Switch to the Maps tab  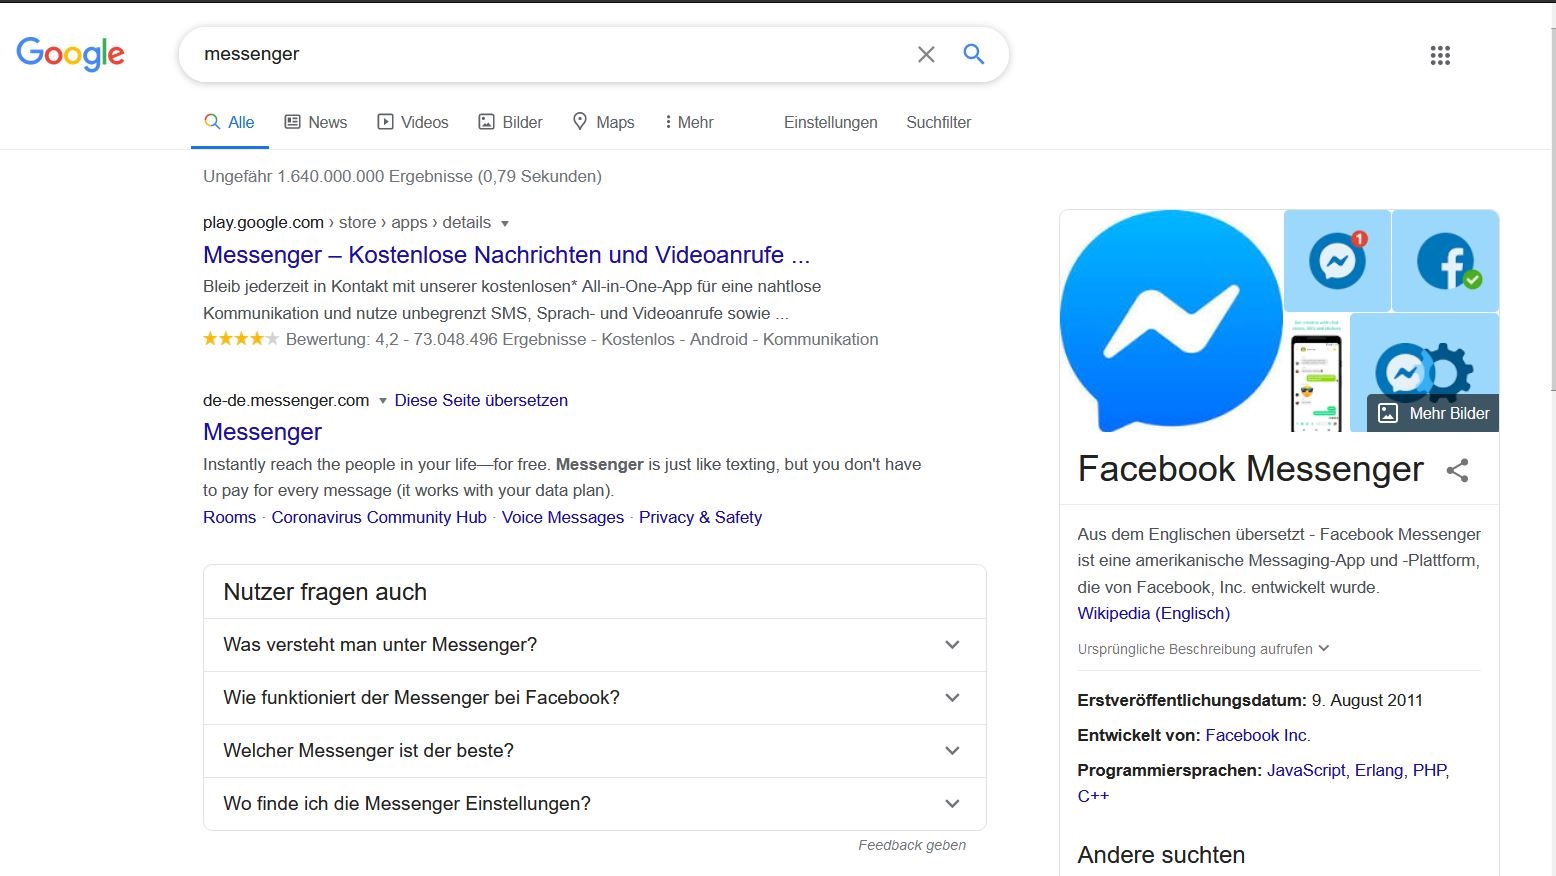(x=603, y=122)
